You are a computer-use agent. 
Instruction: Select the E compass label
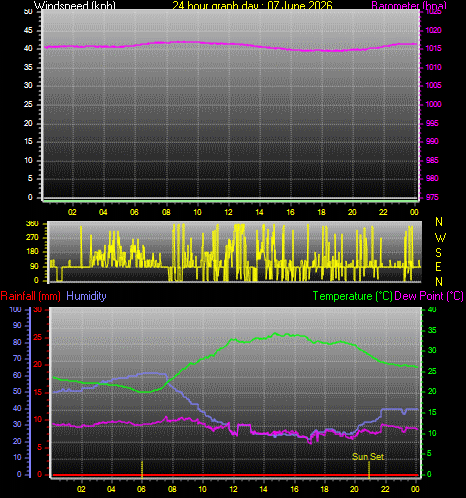tap(438, 267)
